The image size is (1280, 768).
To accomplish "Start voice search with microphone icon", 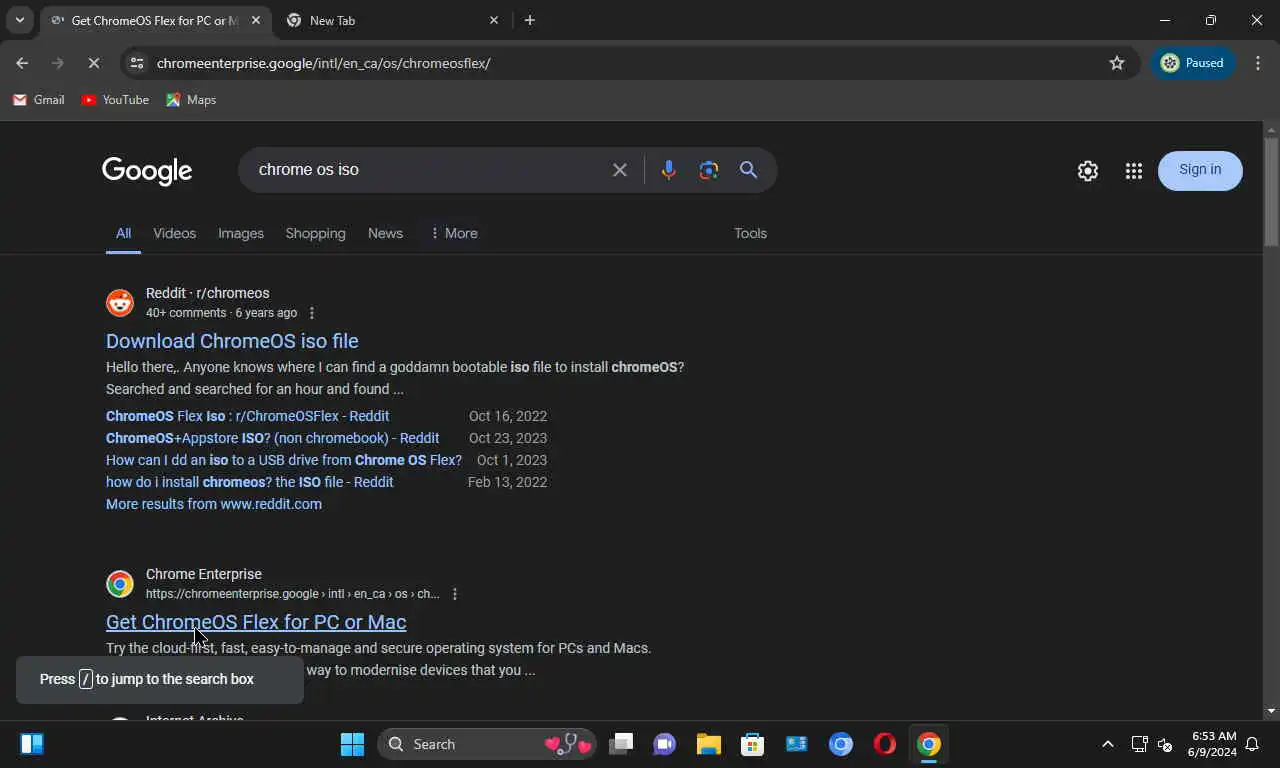I will [669, 170].
